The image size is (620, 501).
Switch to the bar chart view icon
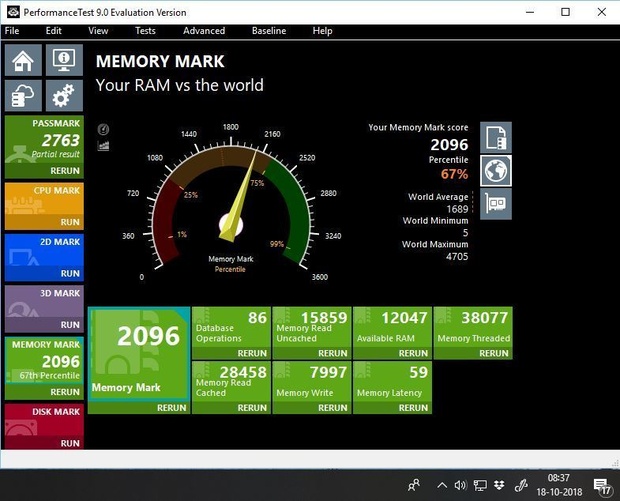(x=103, y=146)
